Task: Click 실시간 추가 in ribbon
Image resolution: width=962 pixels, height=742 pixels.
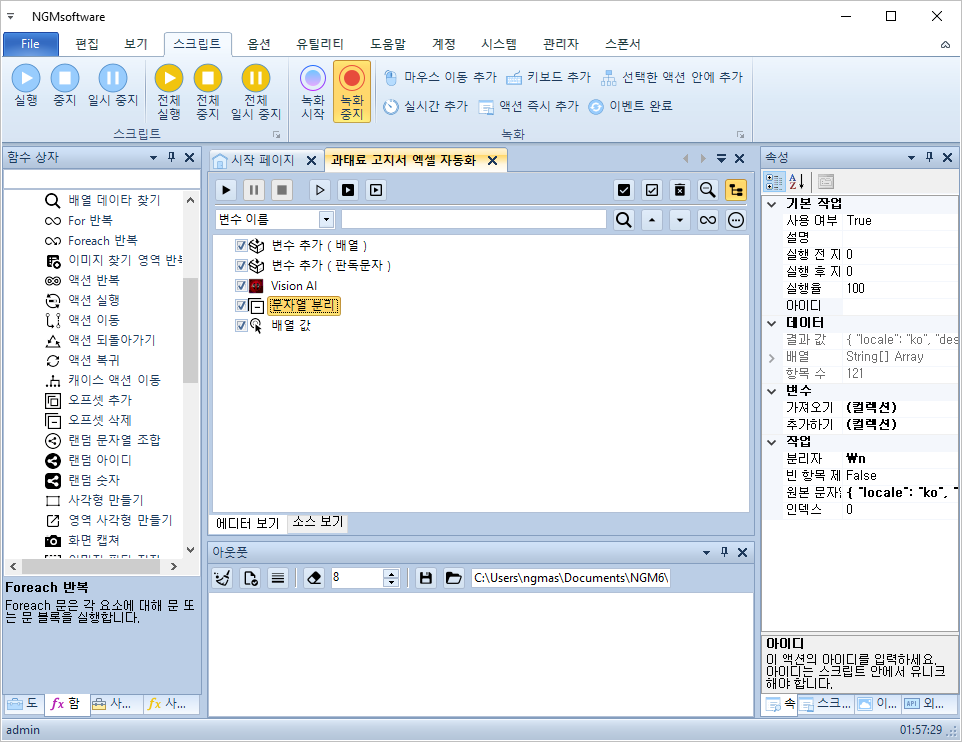Action: [x=425, y=107]
